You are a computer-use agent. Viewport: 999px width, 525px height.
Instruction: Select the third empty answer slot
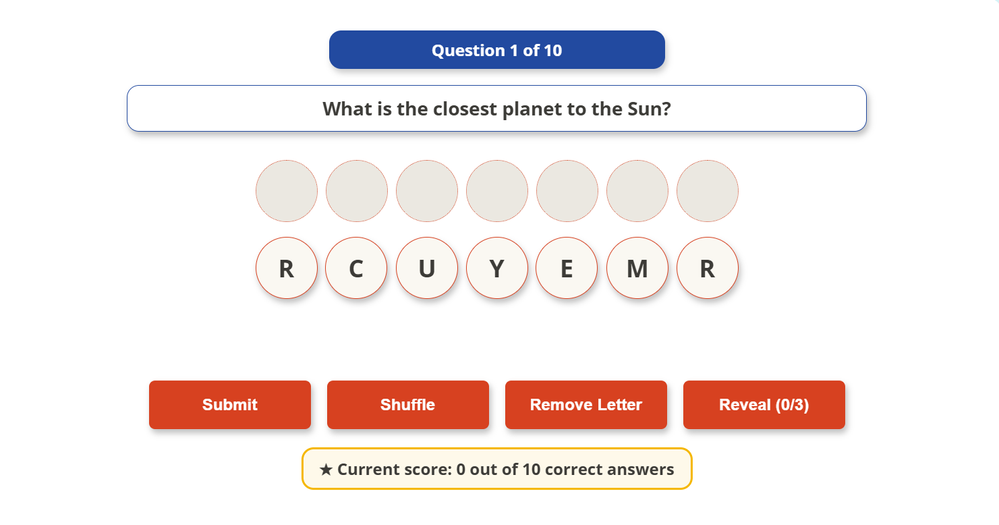point(427,191)
